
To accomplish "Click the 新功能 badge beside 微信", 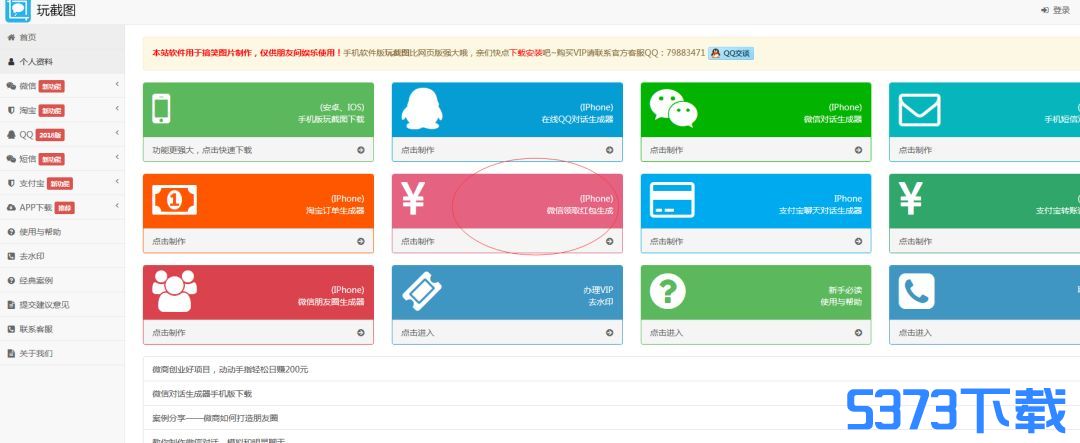I will point(52,86).
